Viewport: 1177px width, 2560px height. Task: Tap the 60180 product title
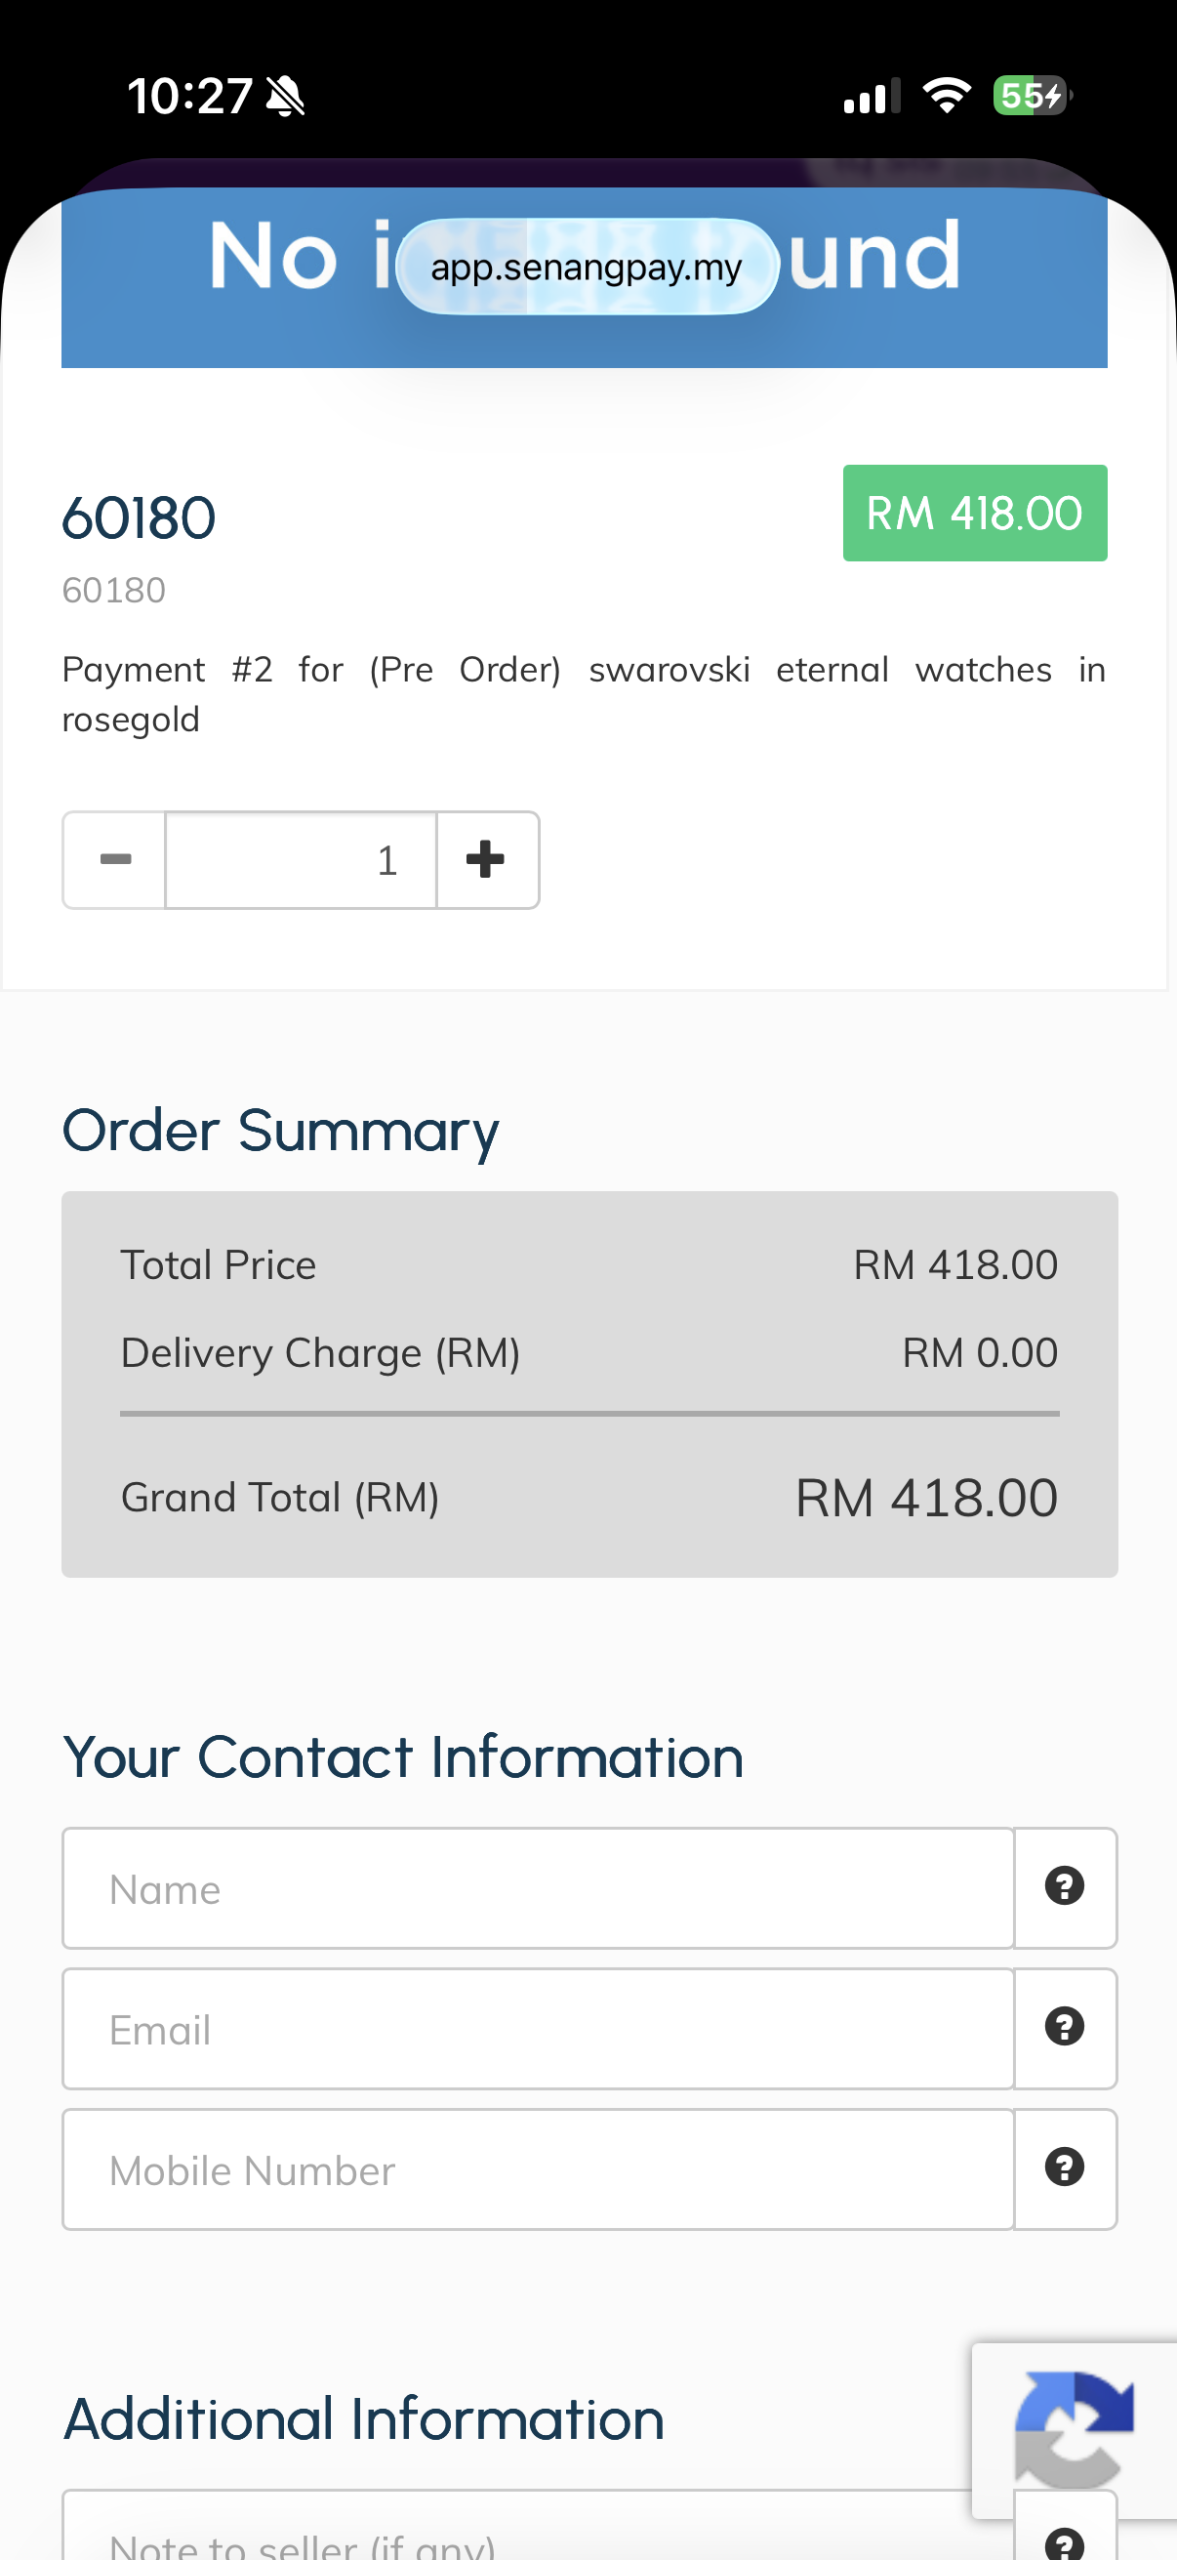coord(139,518)
